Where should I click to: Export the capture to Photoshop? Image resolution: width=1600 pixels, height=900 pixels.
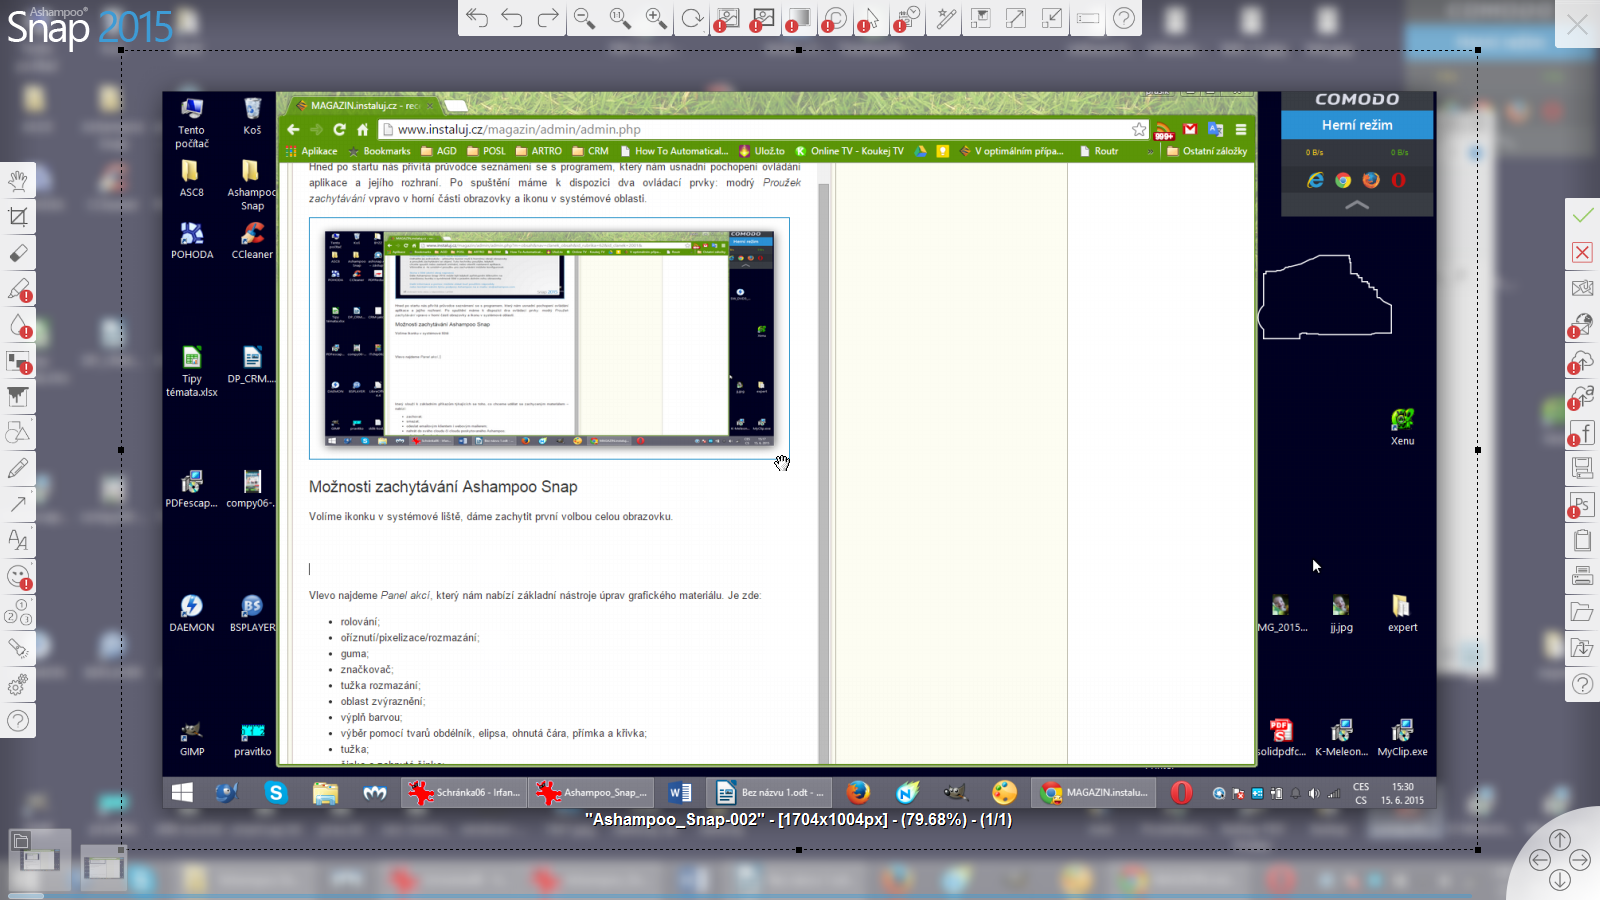click(1582, 504)
